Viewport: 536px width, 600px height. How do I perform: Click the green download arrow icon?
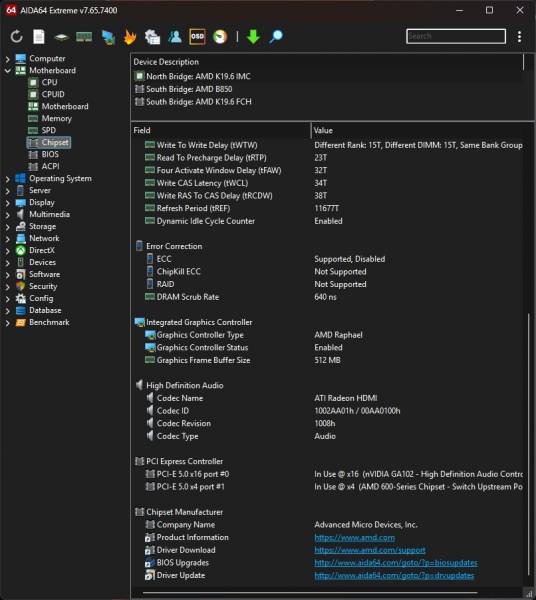(253, 37)
